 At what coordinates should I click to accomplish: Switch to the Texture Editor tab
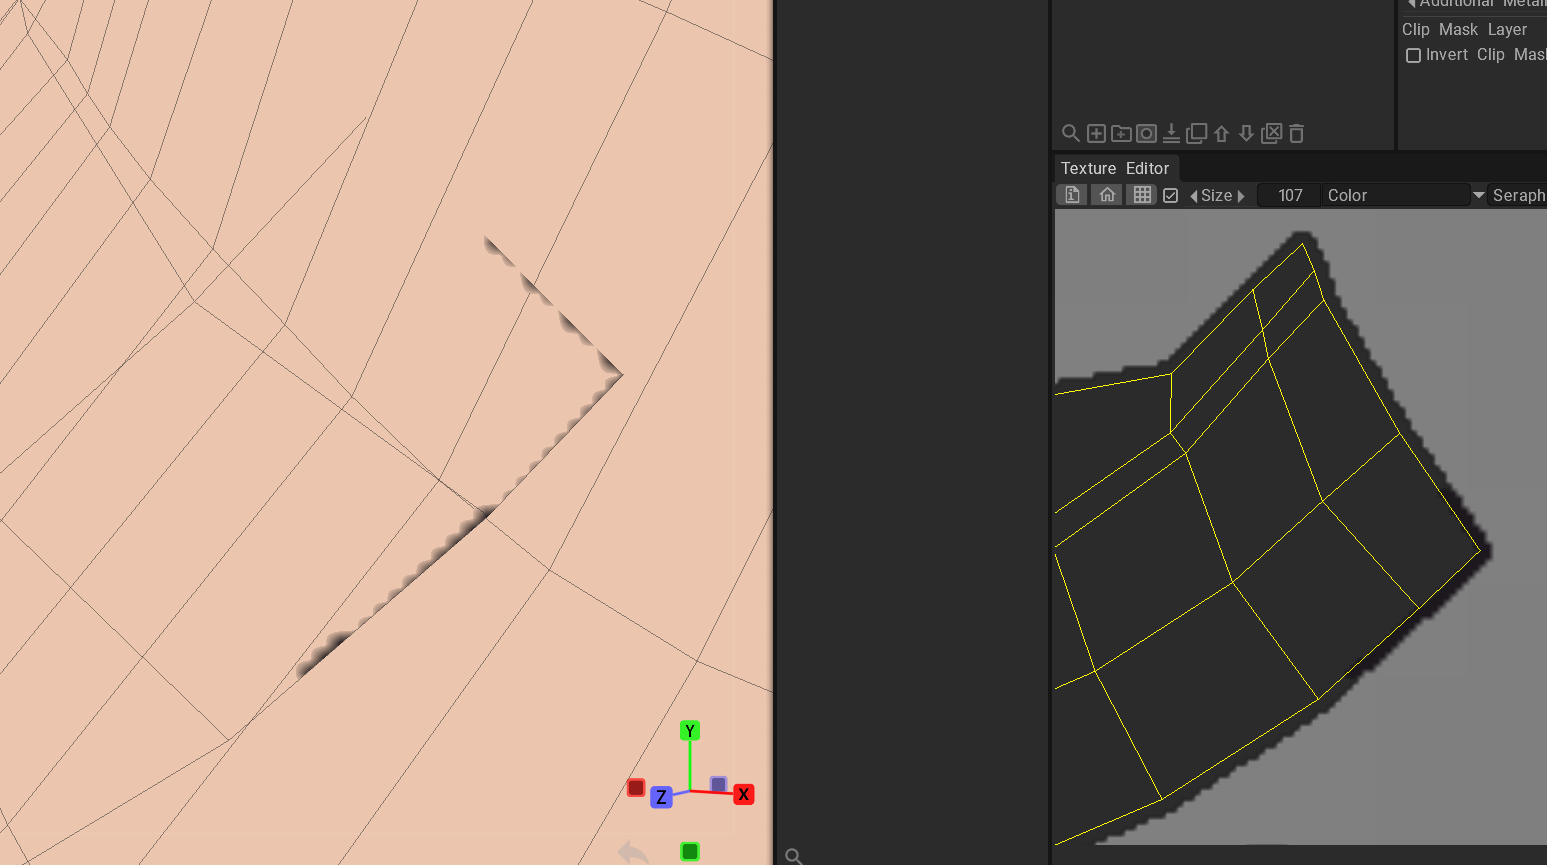(1114, 168)
